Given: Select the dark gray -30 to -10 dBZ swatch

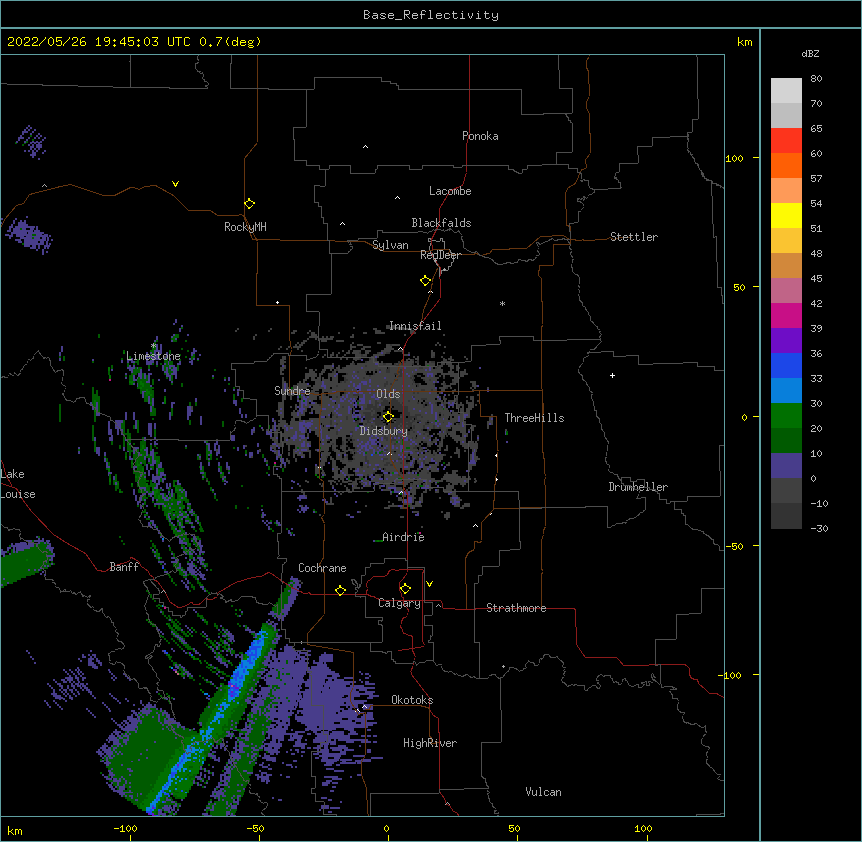Looking at the screenshot, I should pos(786,516).
